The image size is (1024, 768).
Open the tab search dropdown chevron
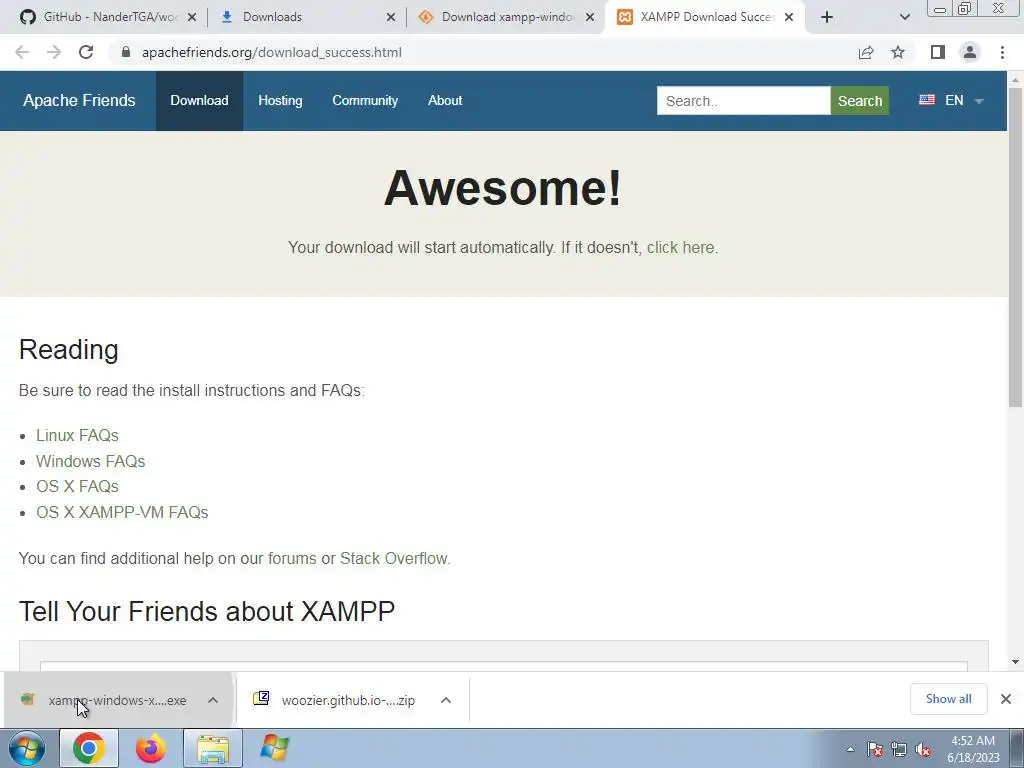coord(904,17)
